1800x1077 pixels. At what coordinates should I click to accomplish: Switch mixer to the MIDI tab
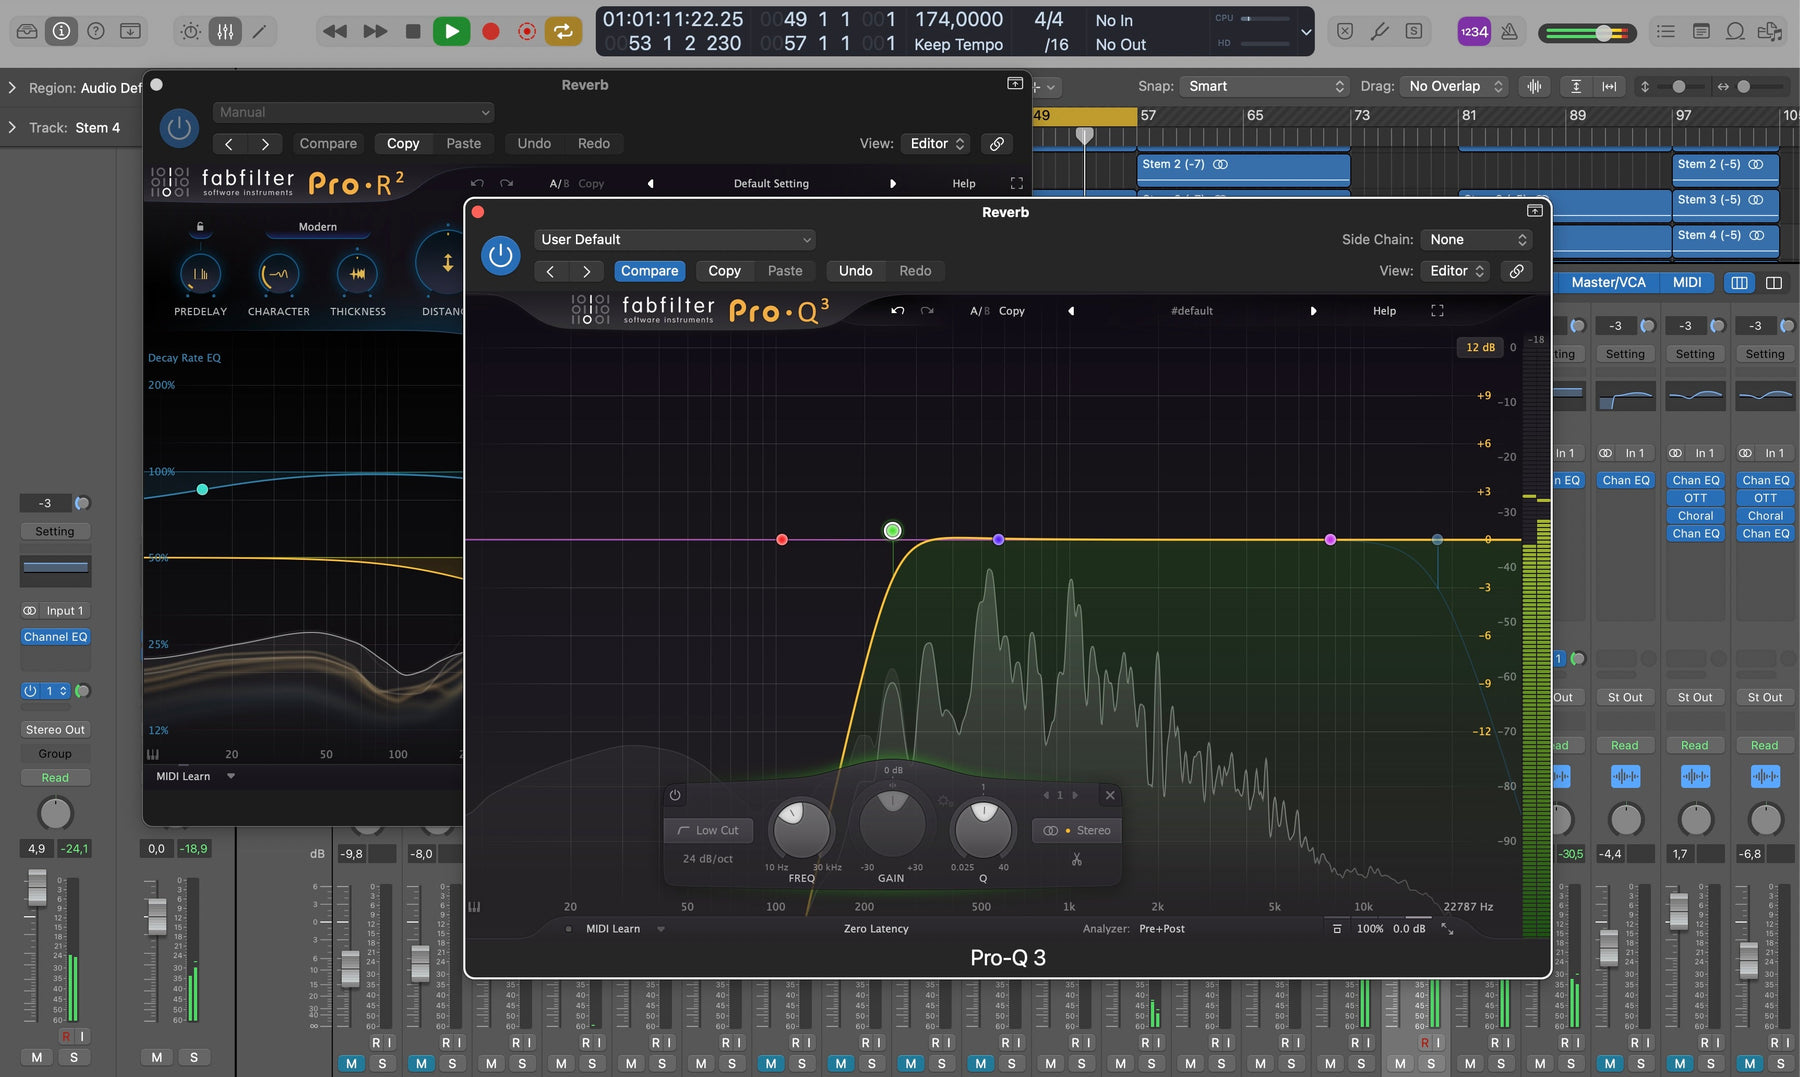[1687, 282]
